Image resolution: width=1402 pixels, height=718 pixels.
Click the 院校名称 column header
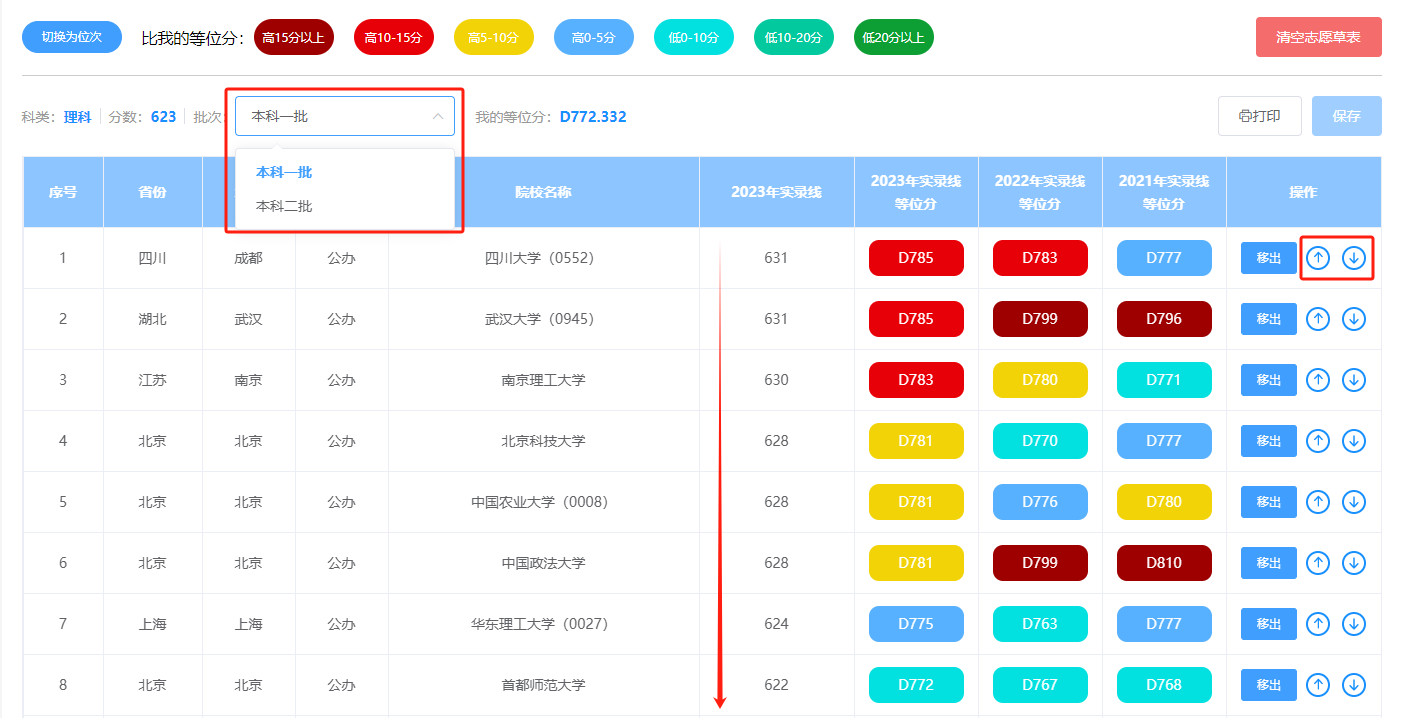click(x=543, y=192)
